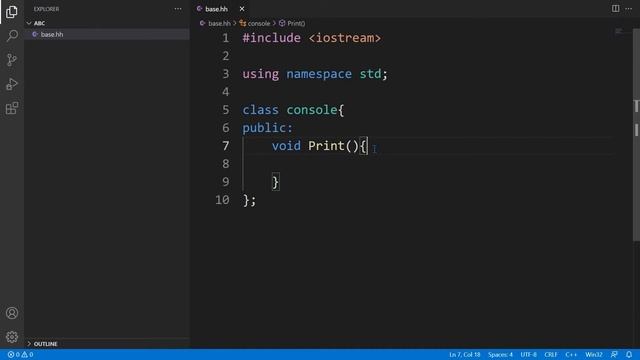Change CRLF end of line sequence
640x360 pixels.
(551, 354)
